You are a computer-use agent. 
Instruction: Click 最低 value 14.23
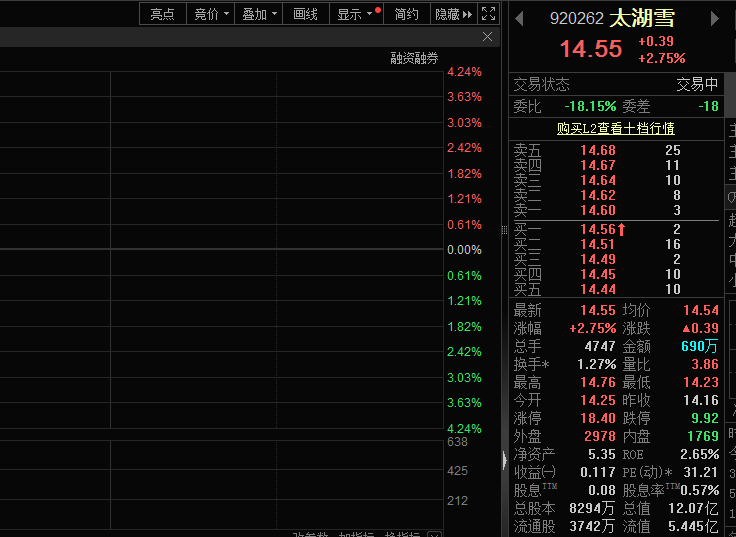coord(701,383)
